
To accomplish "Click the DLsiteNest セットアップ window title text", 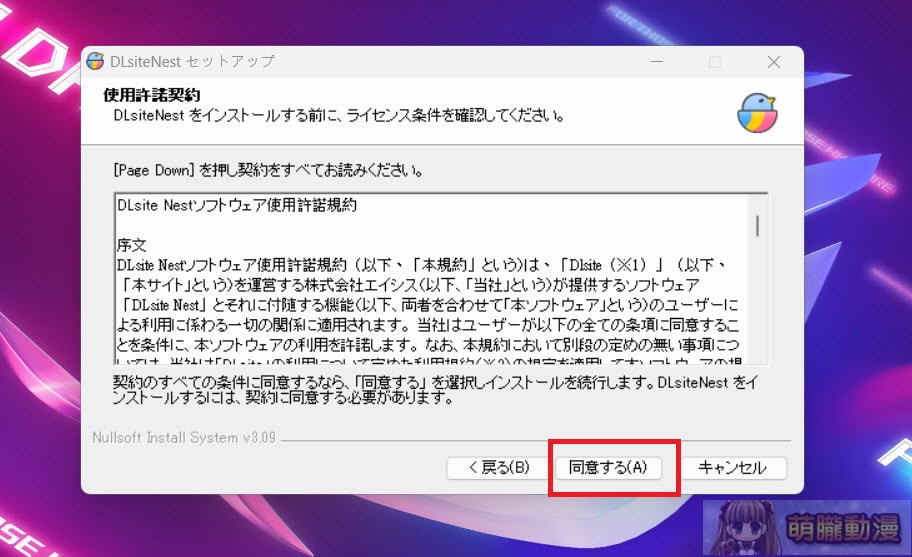I will click(x=192, y=62).
